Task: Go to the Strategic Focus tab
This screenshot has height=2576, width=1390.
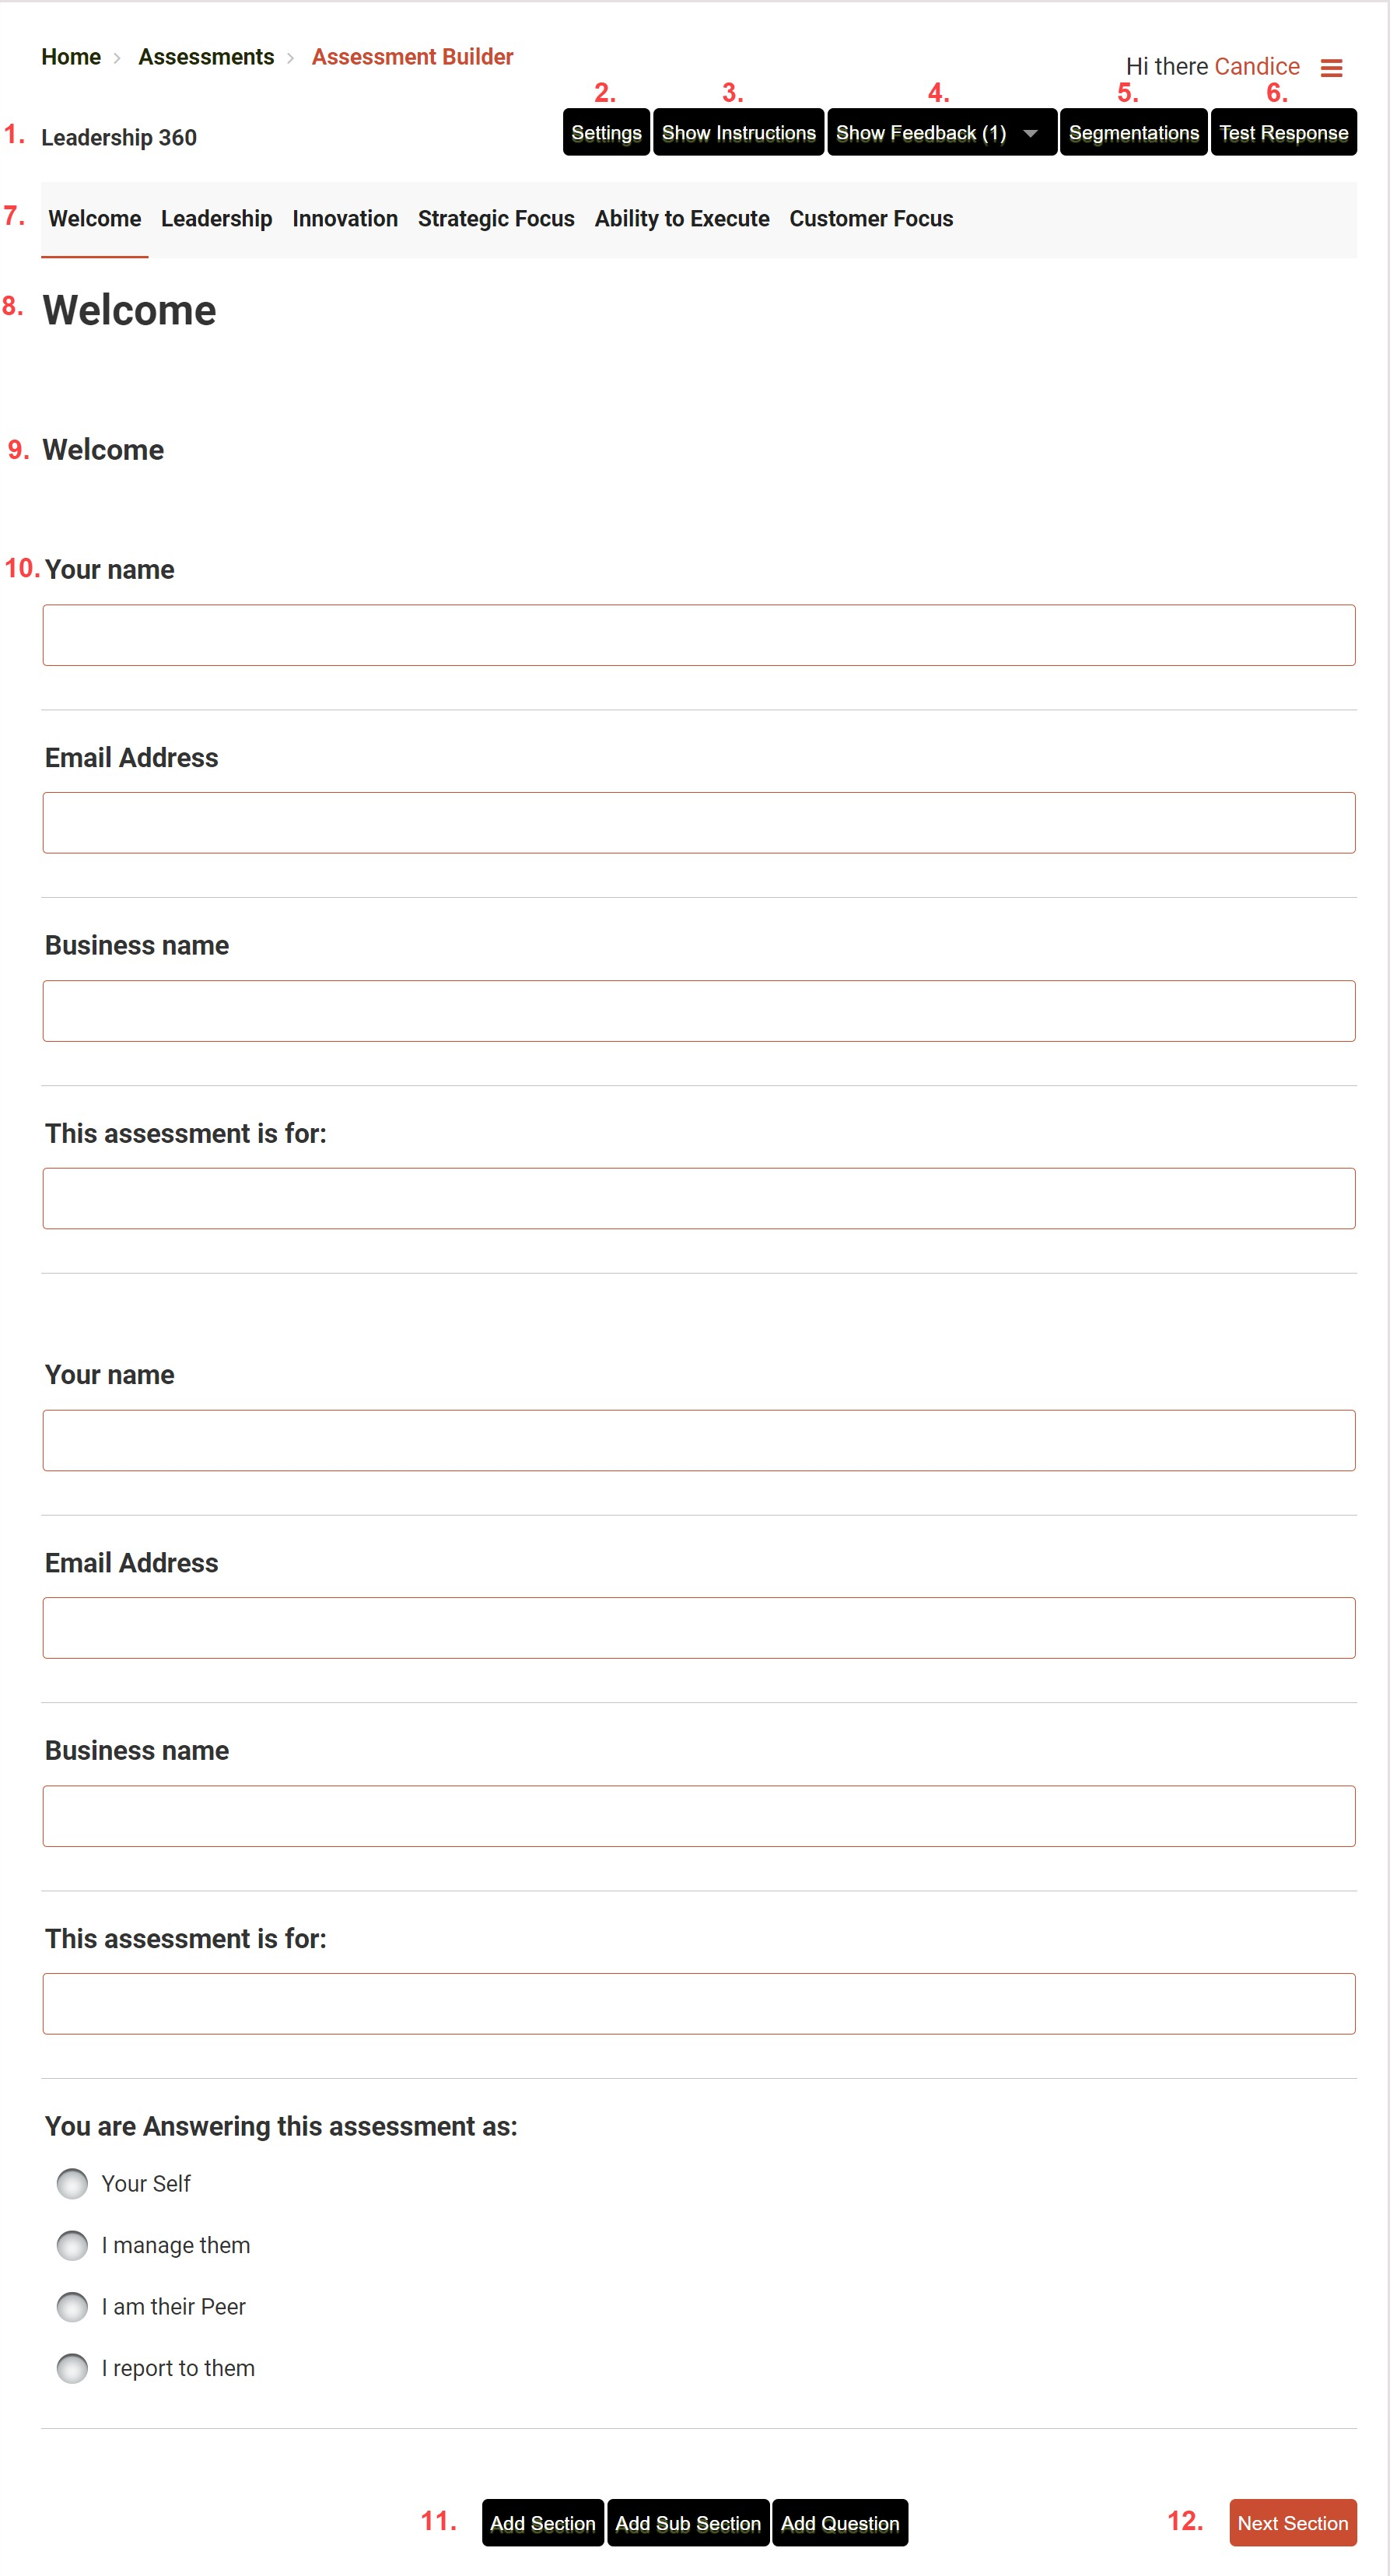Action: coord(496,219)
